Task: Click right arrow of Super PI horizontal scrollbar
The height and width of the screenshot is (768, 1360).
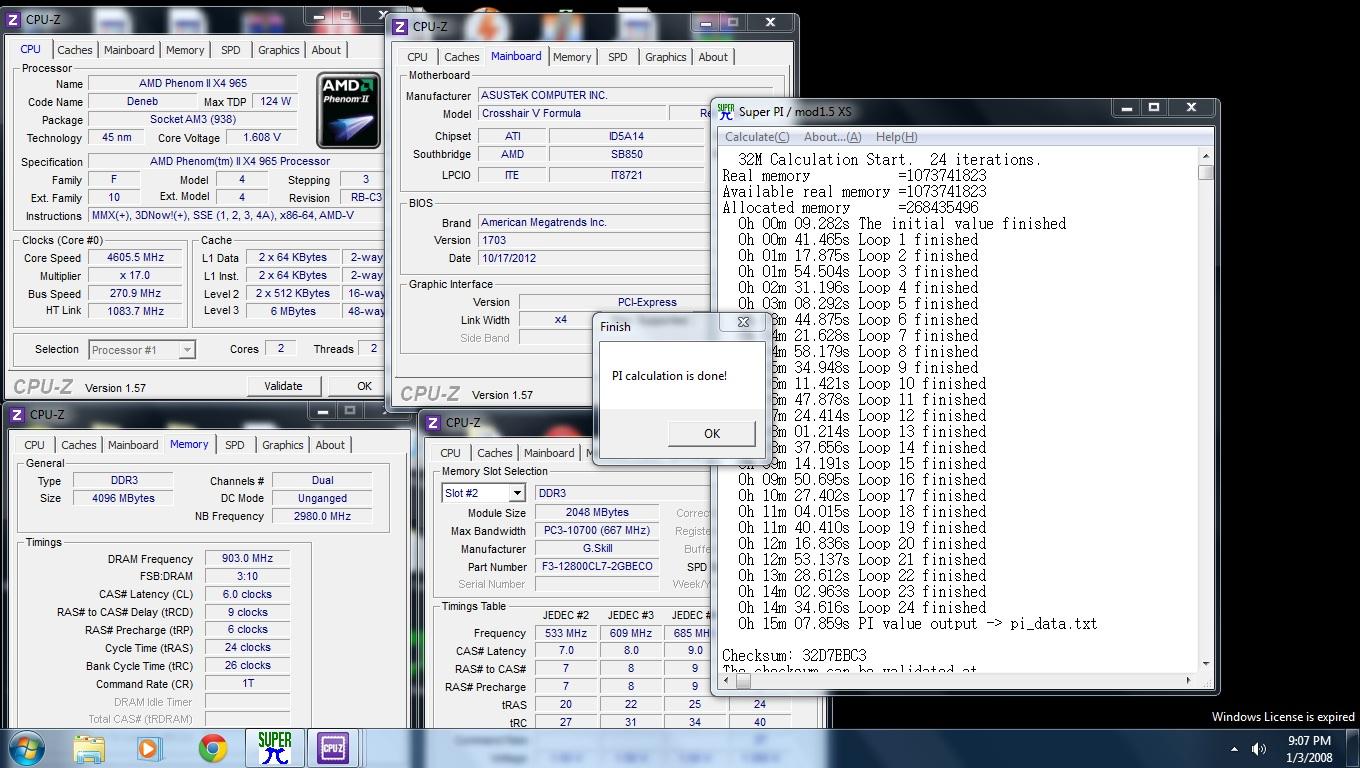Action: coord(1188,680)
